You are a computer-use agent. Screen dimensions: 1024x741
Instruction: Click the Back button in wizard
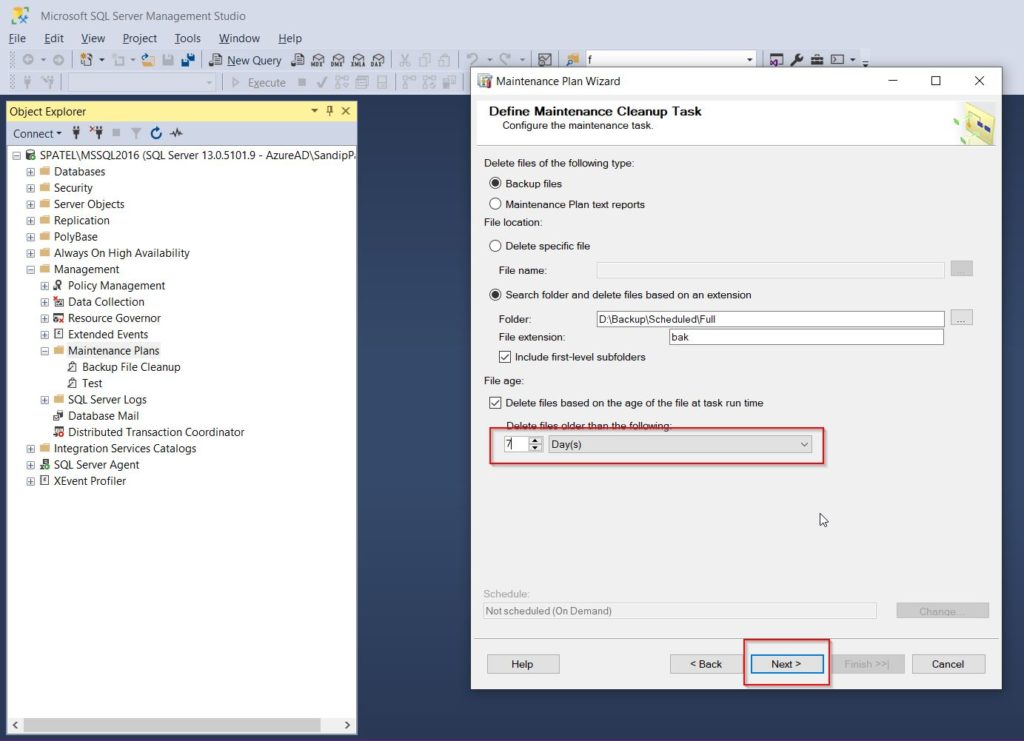706,664
